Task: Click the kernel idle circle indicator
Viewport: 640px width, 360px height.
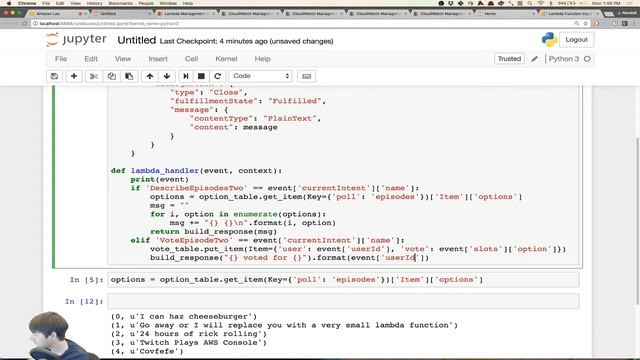Action: point(587,59)
